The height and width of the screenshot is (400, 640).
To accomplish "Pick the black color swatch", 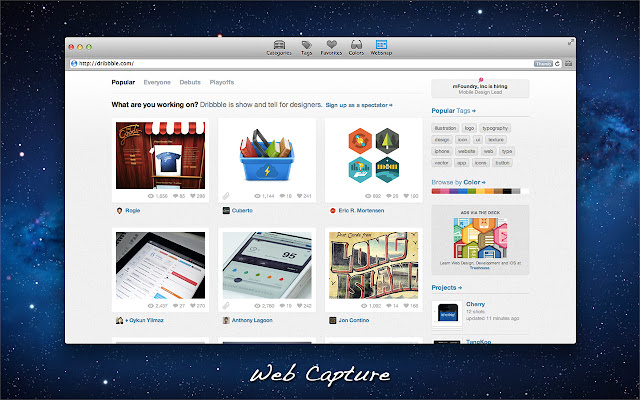I will coord(507,191).
